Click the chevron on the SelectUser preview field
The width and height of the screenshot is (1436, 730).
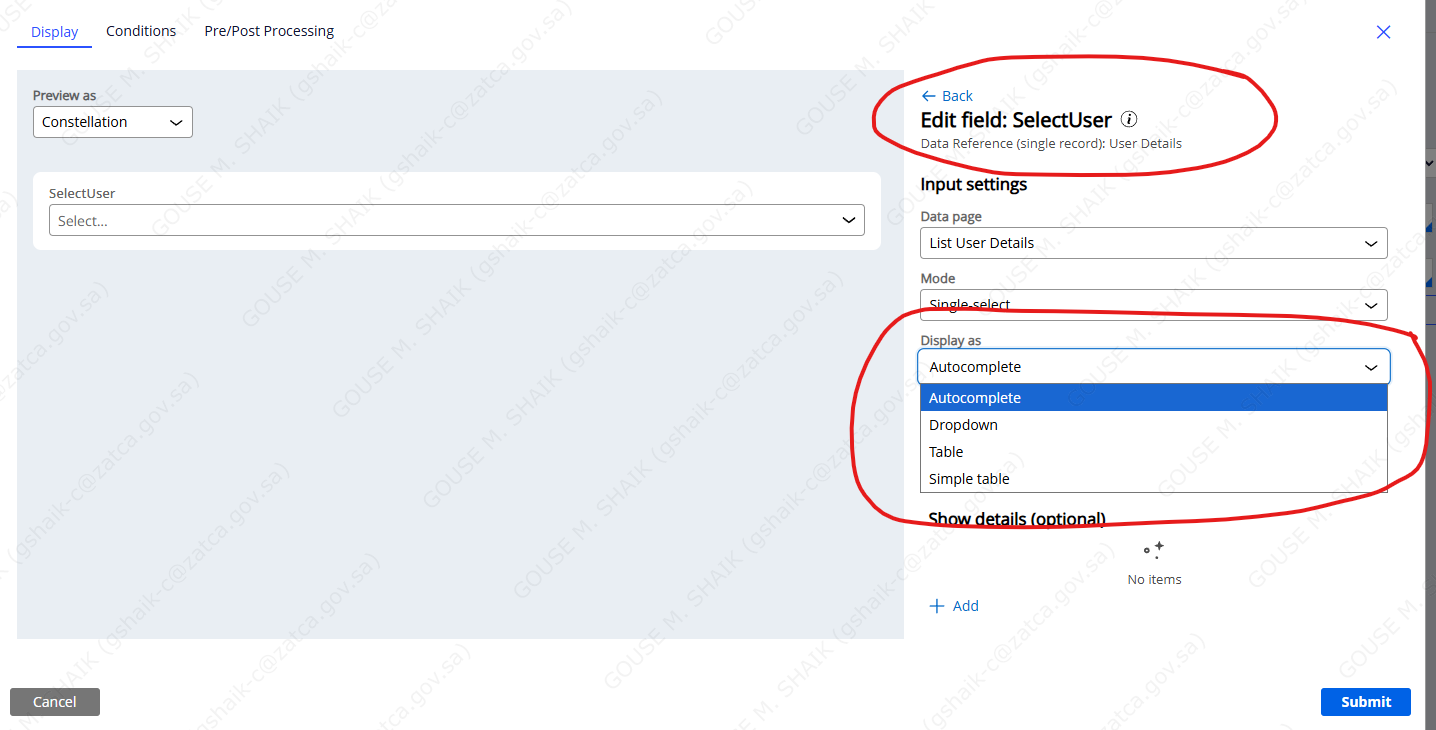[849, 220]
